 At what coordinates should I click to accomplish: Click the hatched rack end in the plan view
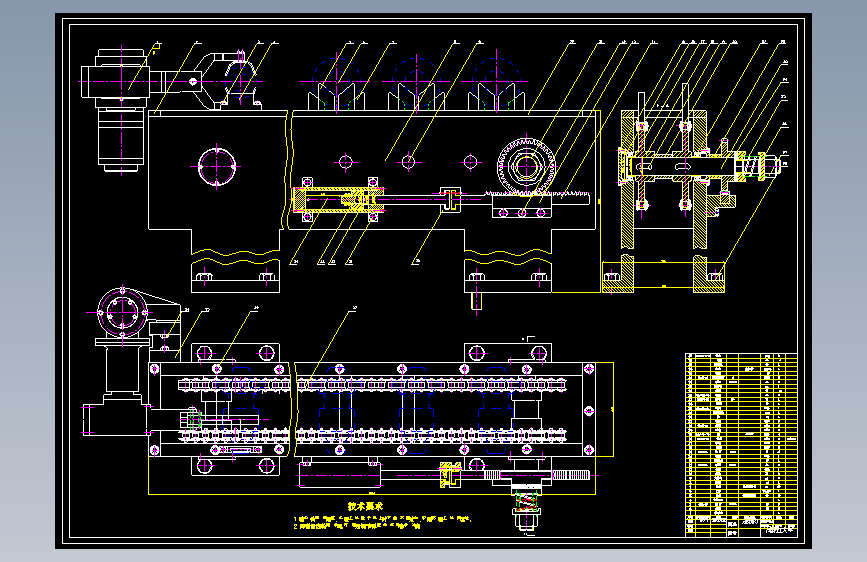tap(571, 475)
